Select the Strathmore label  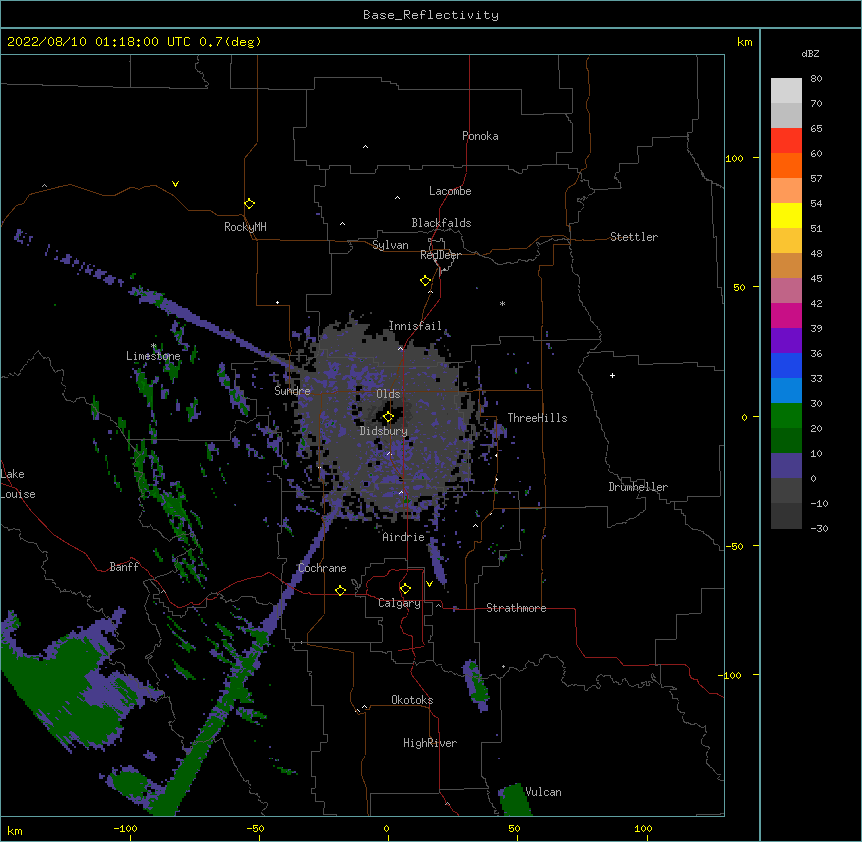[x=516, y=608]
